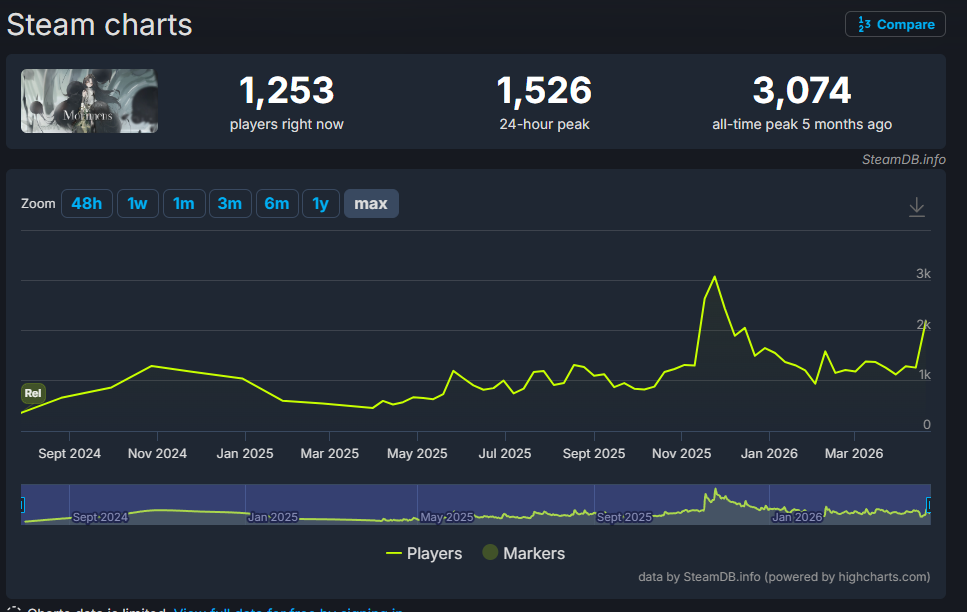Click the chart download icon

coord(917,207)
